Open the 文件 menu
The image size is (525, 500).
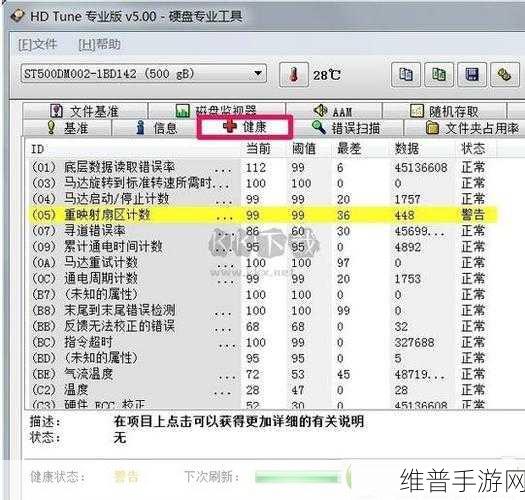tap(38, 44)
